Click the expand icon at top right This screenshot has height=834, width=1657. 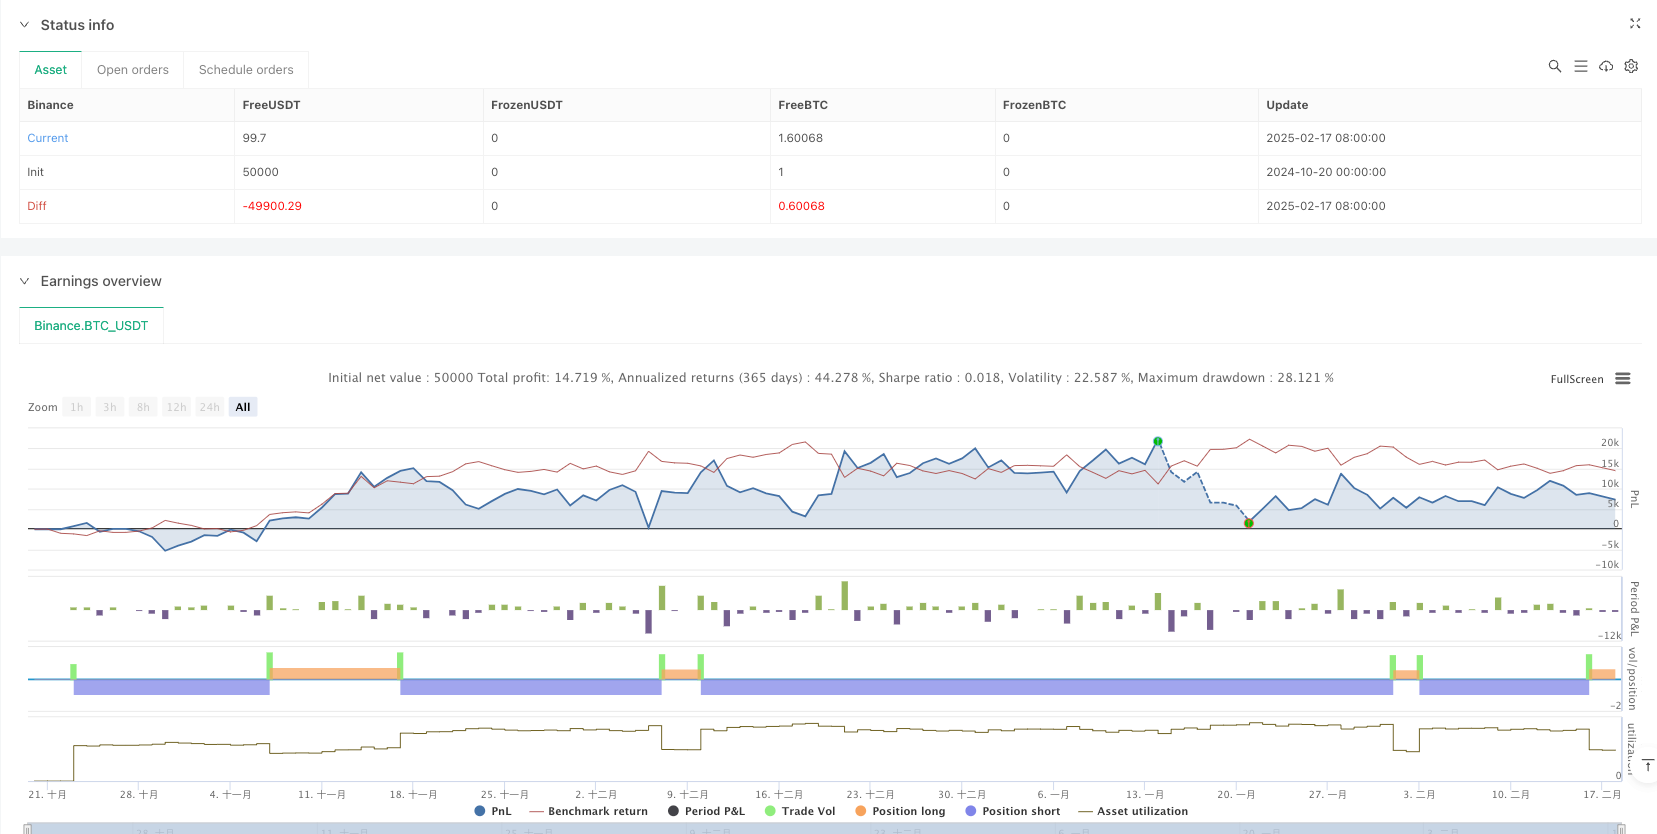pyautogui.click(x=1635, y=23)
